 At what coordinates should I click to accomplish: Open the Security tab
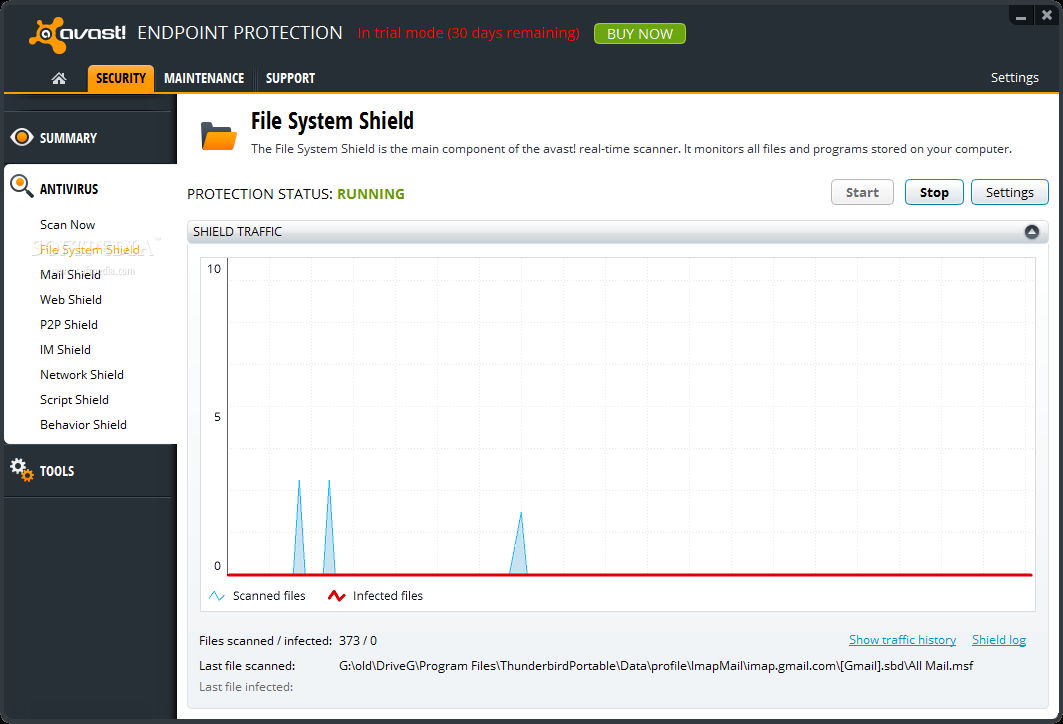point(121,78)
